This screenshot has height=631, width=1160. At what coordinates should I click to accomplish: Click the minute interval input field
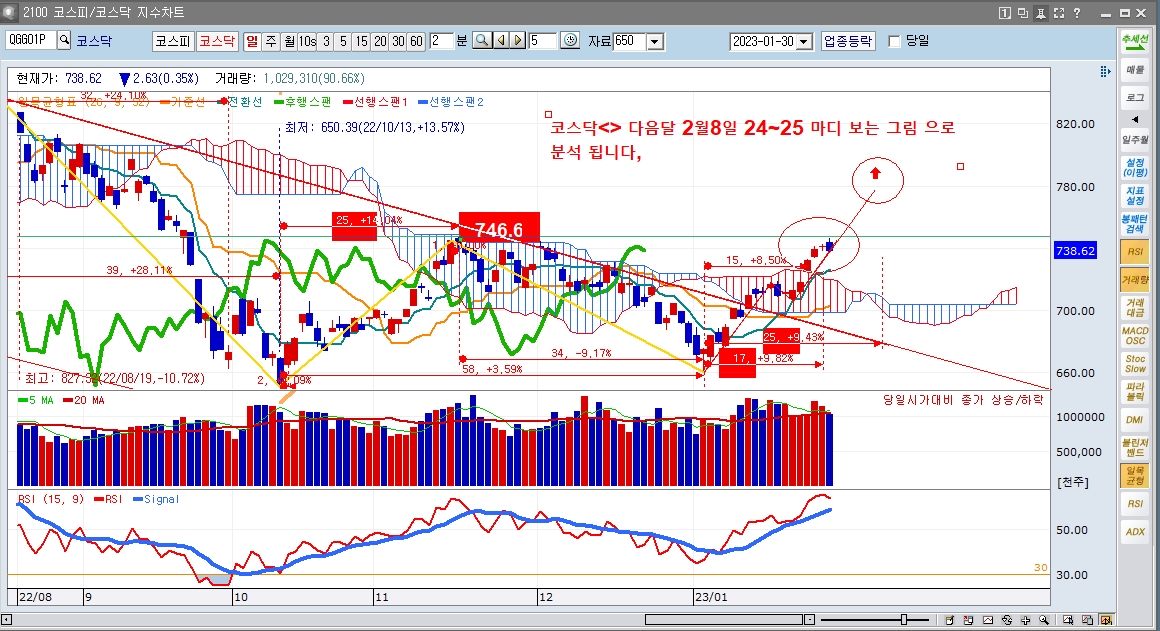point(440,41)
